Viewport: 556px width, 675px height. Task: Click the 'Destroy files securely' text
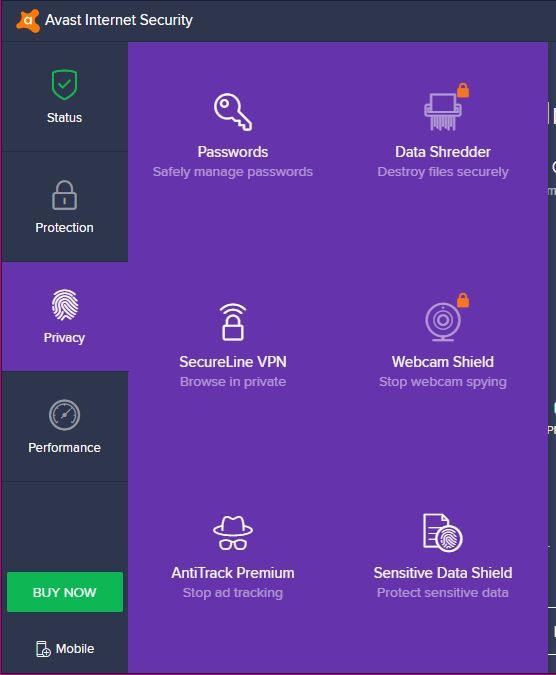point(442,172)
